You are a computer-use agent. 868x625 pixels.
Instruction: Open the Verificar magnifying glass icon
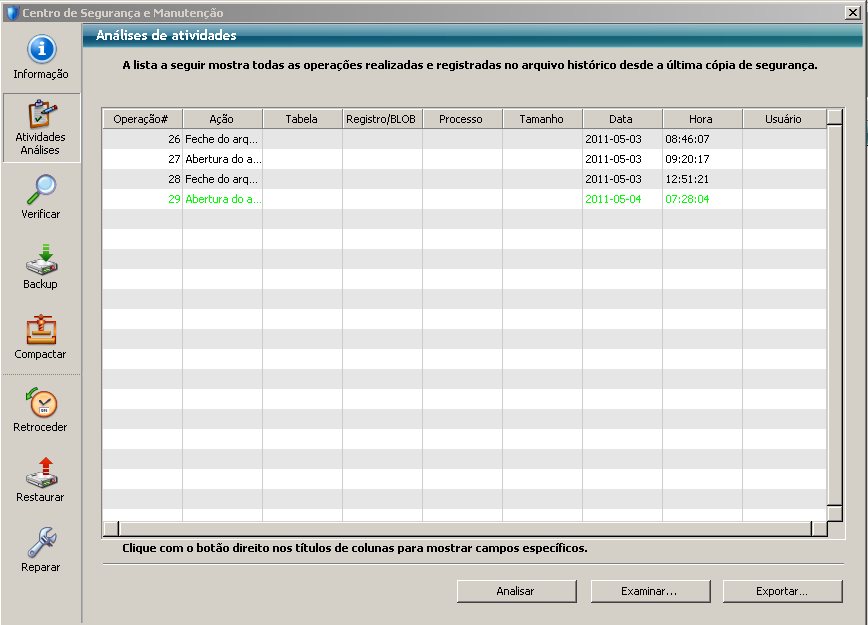pyautogui.click(x=41, y=189)
